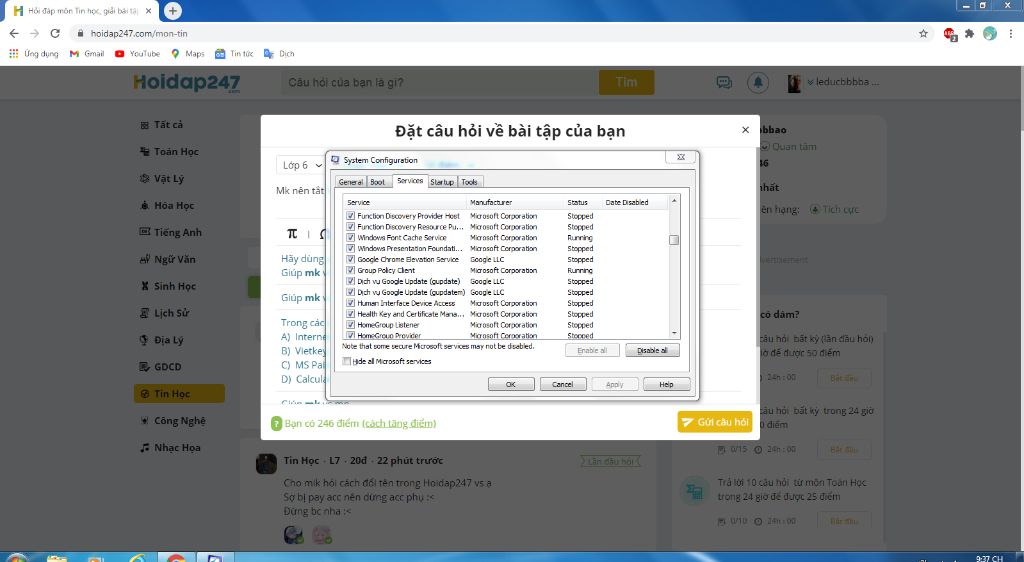The width and height of the screenshot is (1024, 562).
Task: Click the Hoidap247 logo
Action: (187, 83)
